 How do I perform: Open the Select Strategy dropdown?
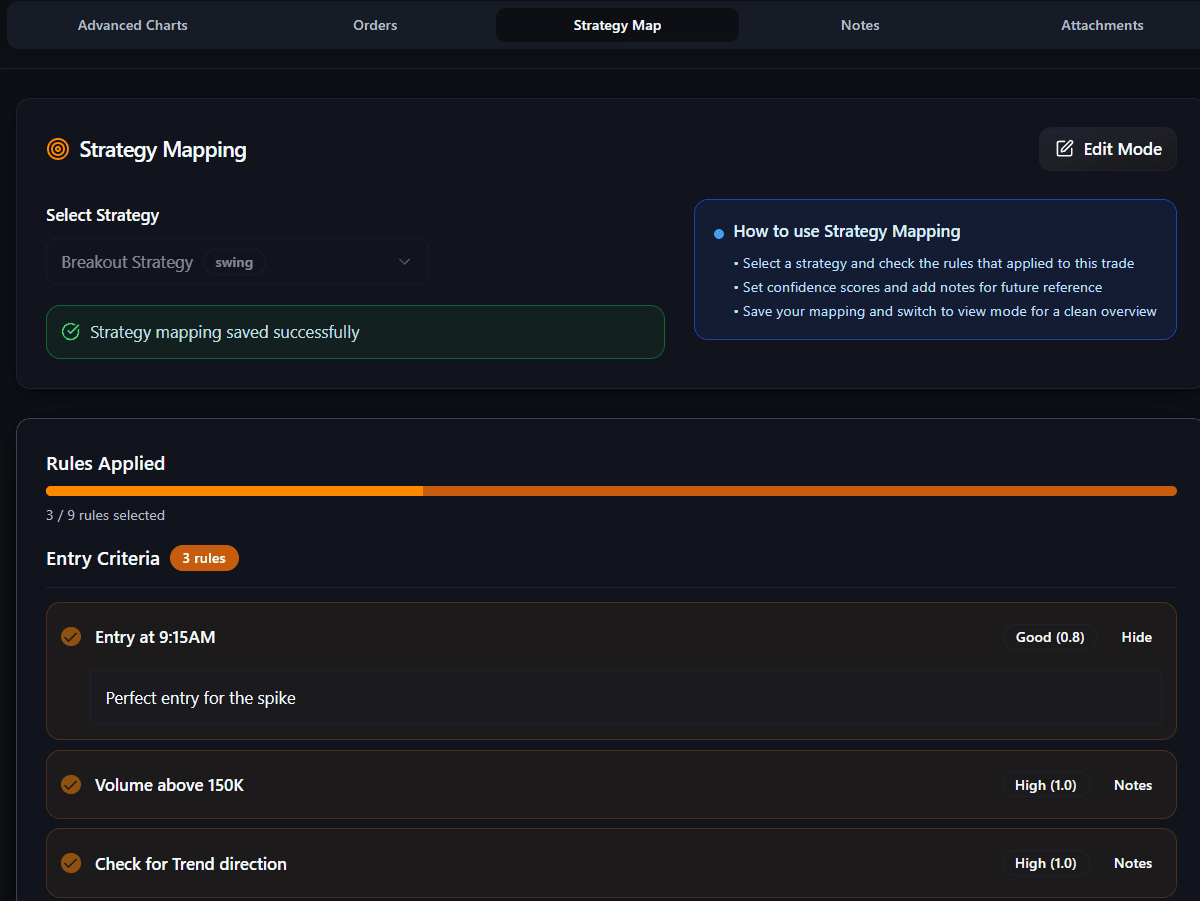click(237, 261)
